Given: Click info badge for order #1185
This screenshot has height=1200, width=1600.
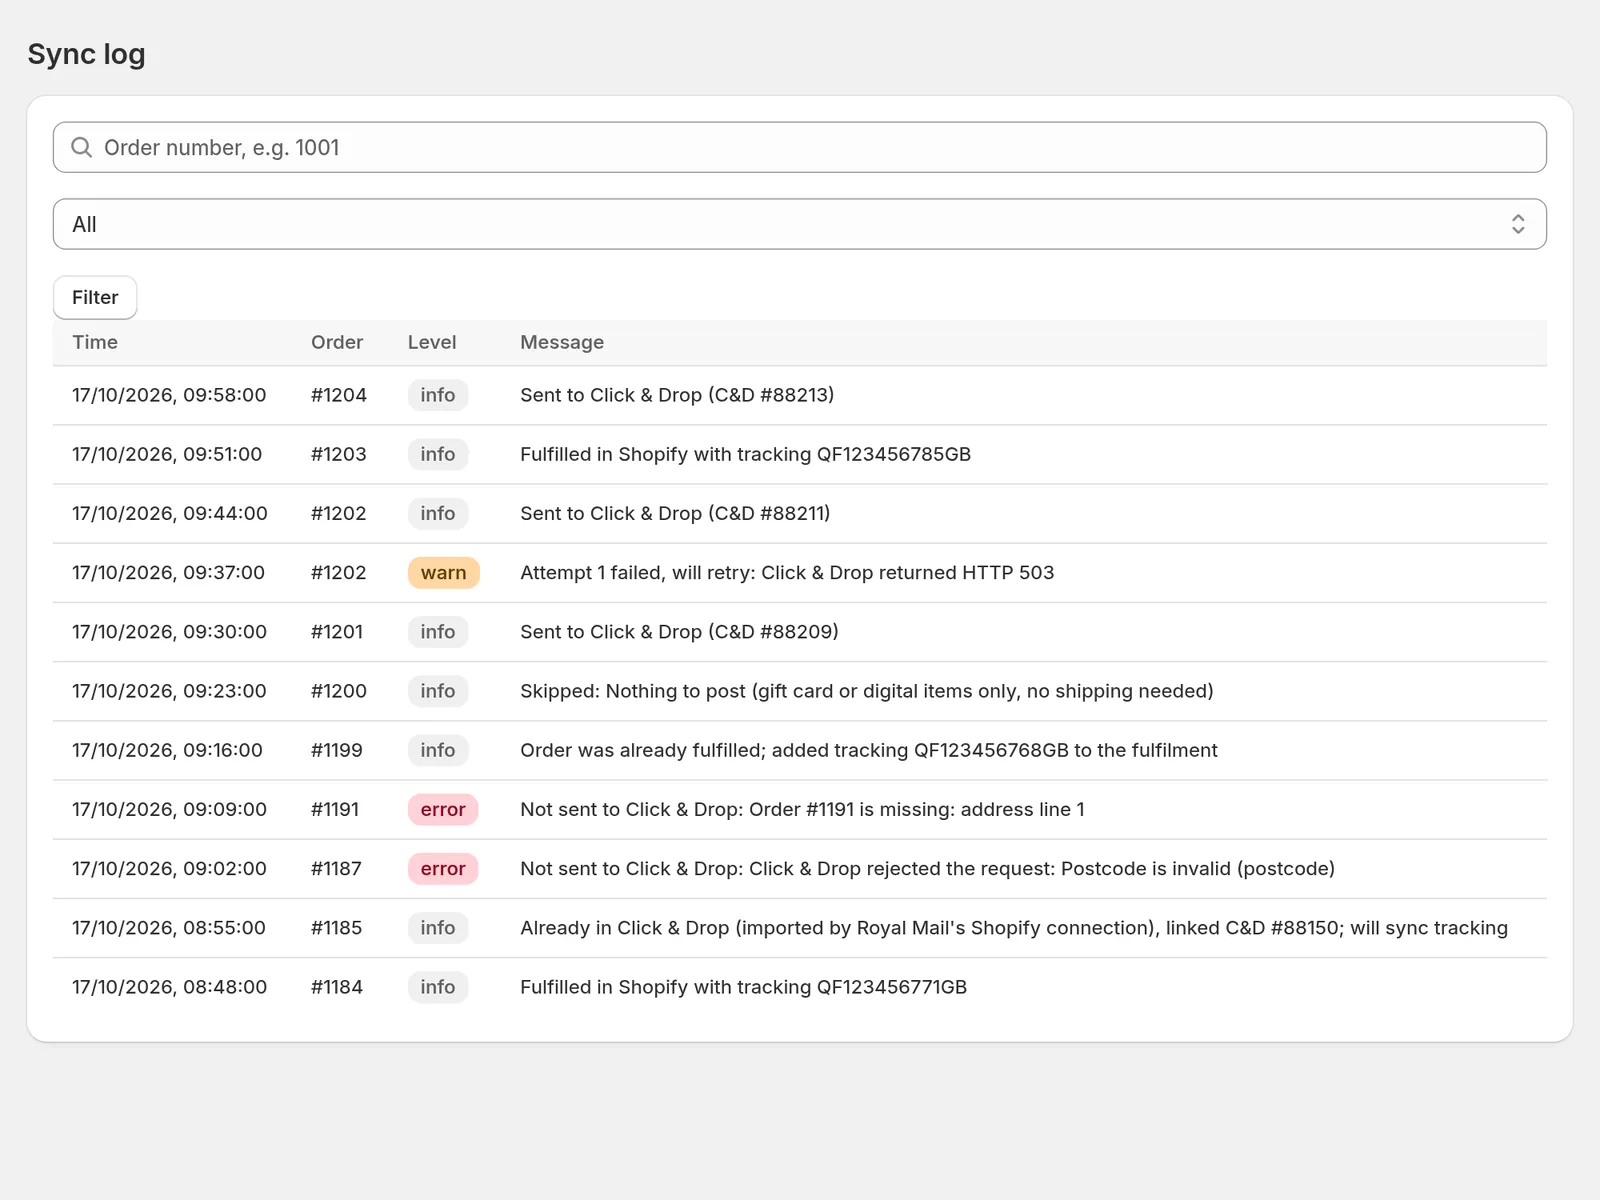Looking at the screenshot, I should coord(438,928).
